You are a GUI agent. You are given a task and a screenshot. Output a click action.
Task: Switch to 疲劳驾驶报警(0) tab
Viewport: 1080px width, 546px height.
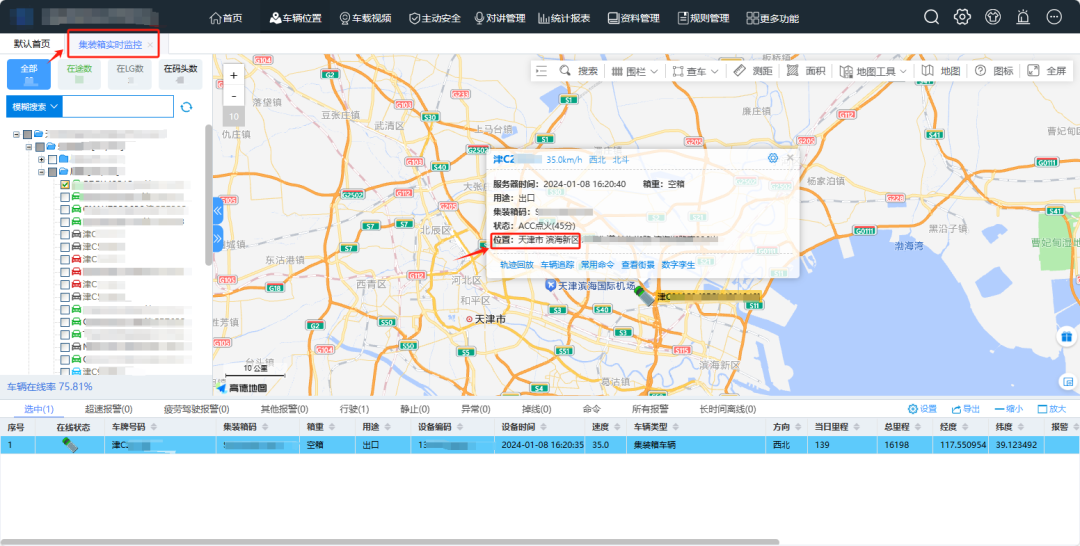(x=196, y=409)
